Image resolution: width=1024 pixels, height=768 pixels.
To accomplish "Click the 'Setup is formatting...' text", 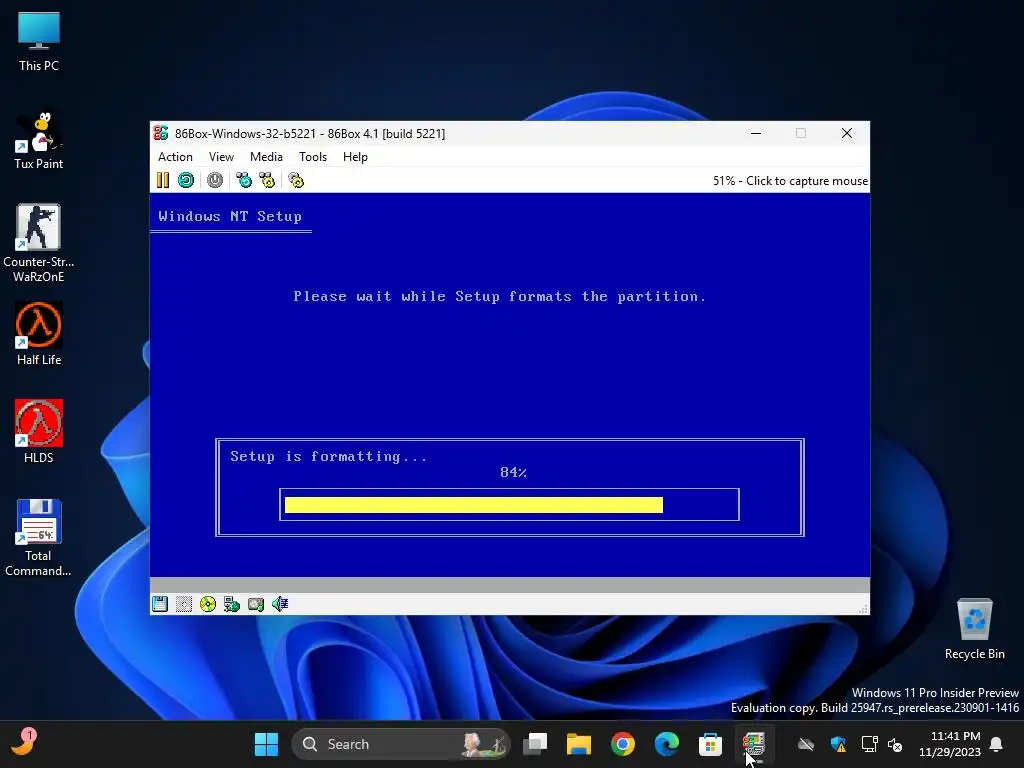I will (328, 456).
